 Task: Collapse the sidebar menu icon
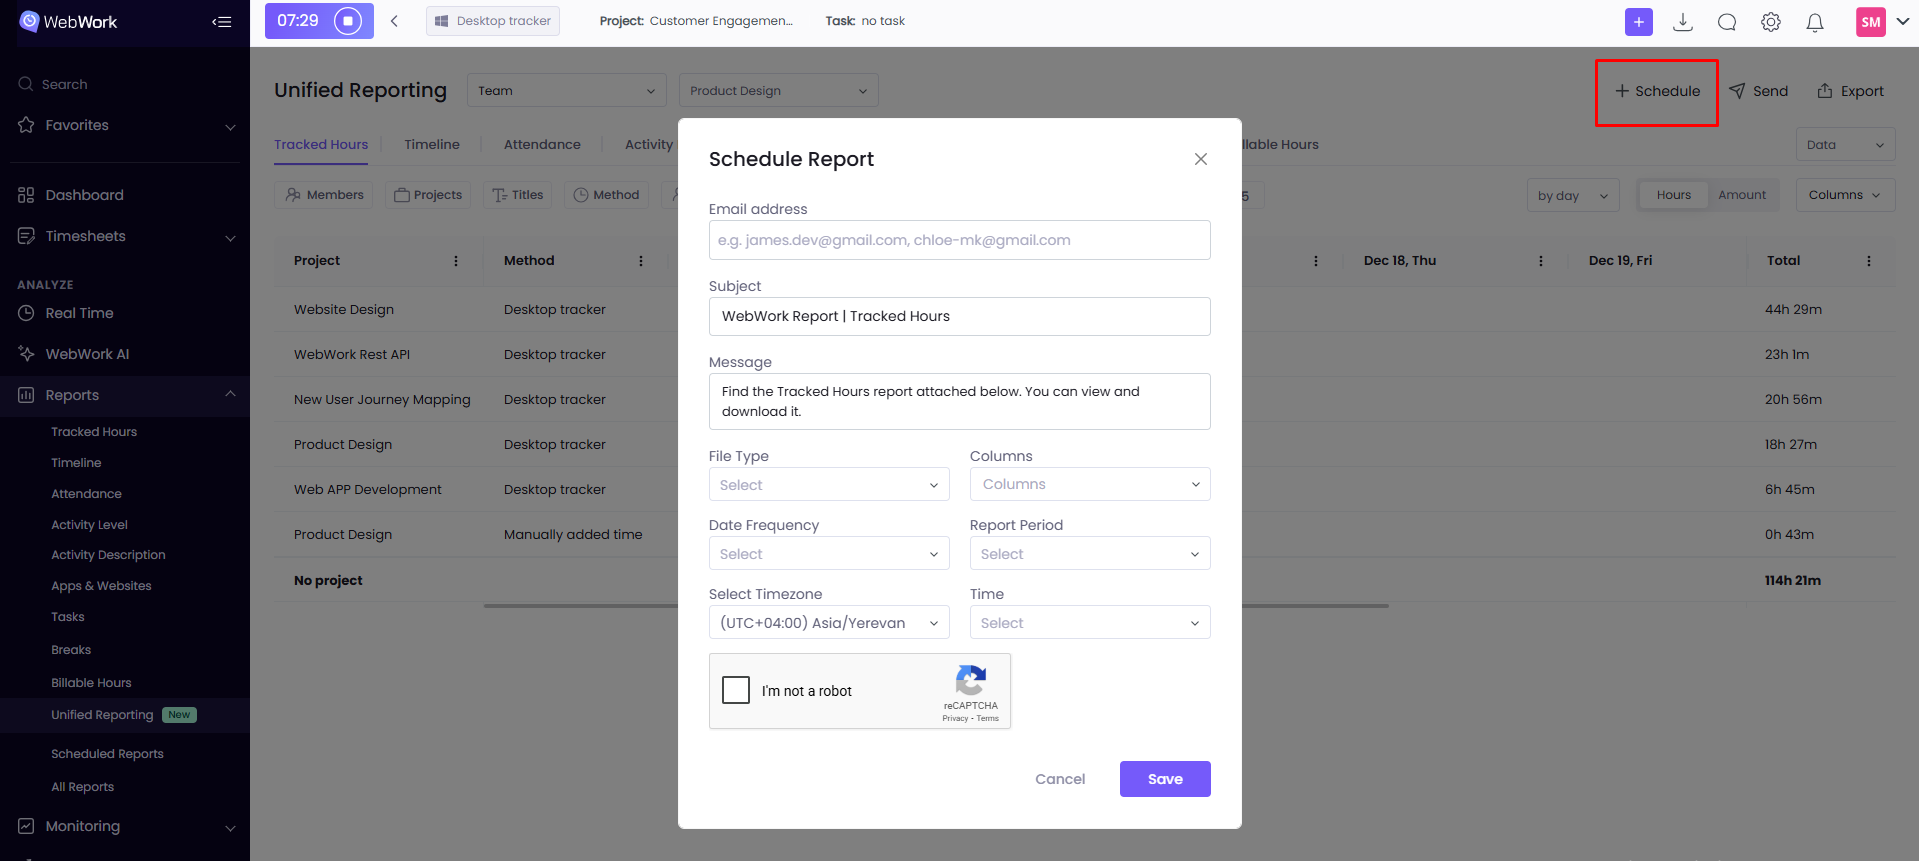click(222, 22)
